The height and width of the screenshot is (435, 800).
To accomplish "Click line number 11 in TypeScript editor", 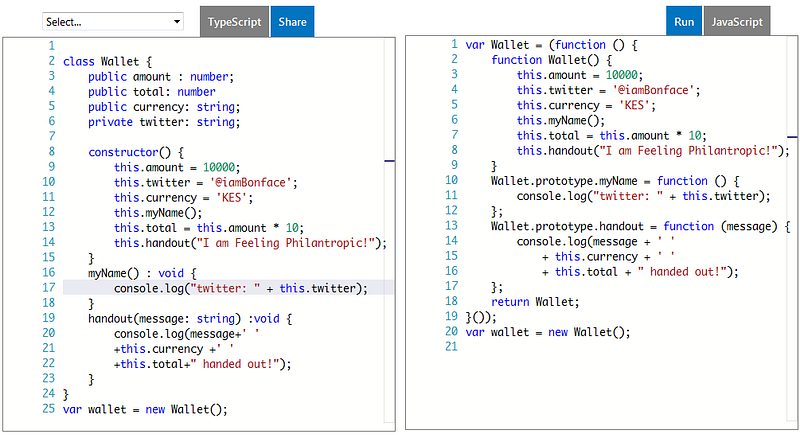I will [x=48, y=197].
